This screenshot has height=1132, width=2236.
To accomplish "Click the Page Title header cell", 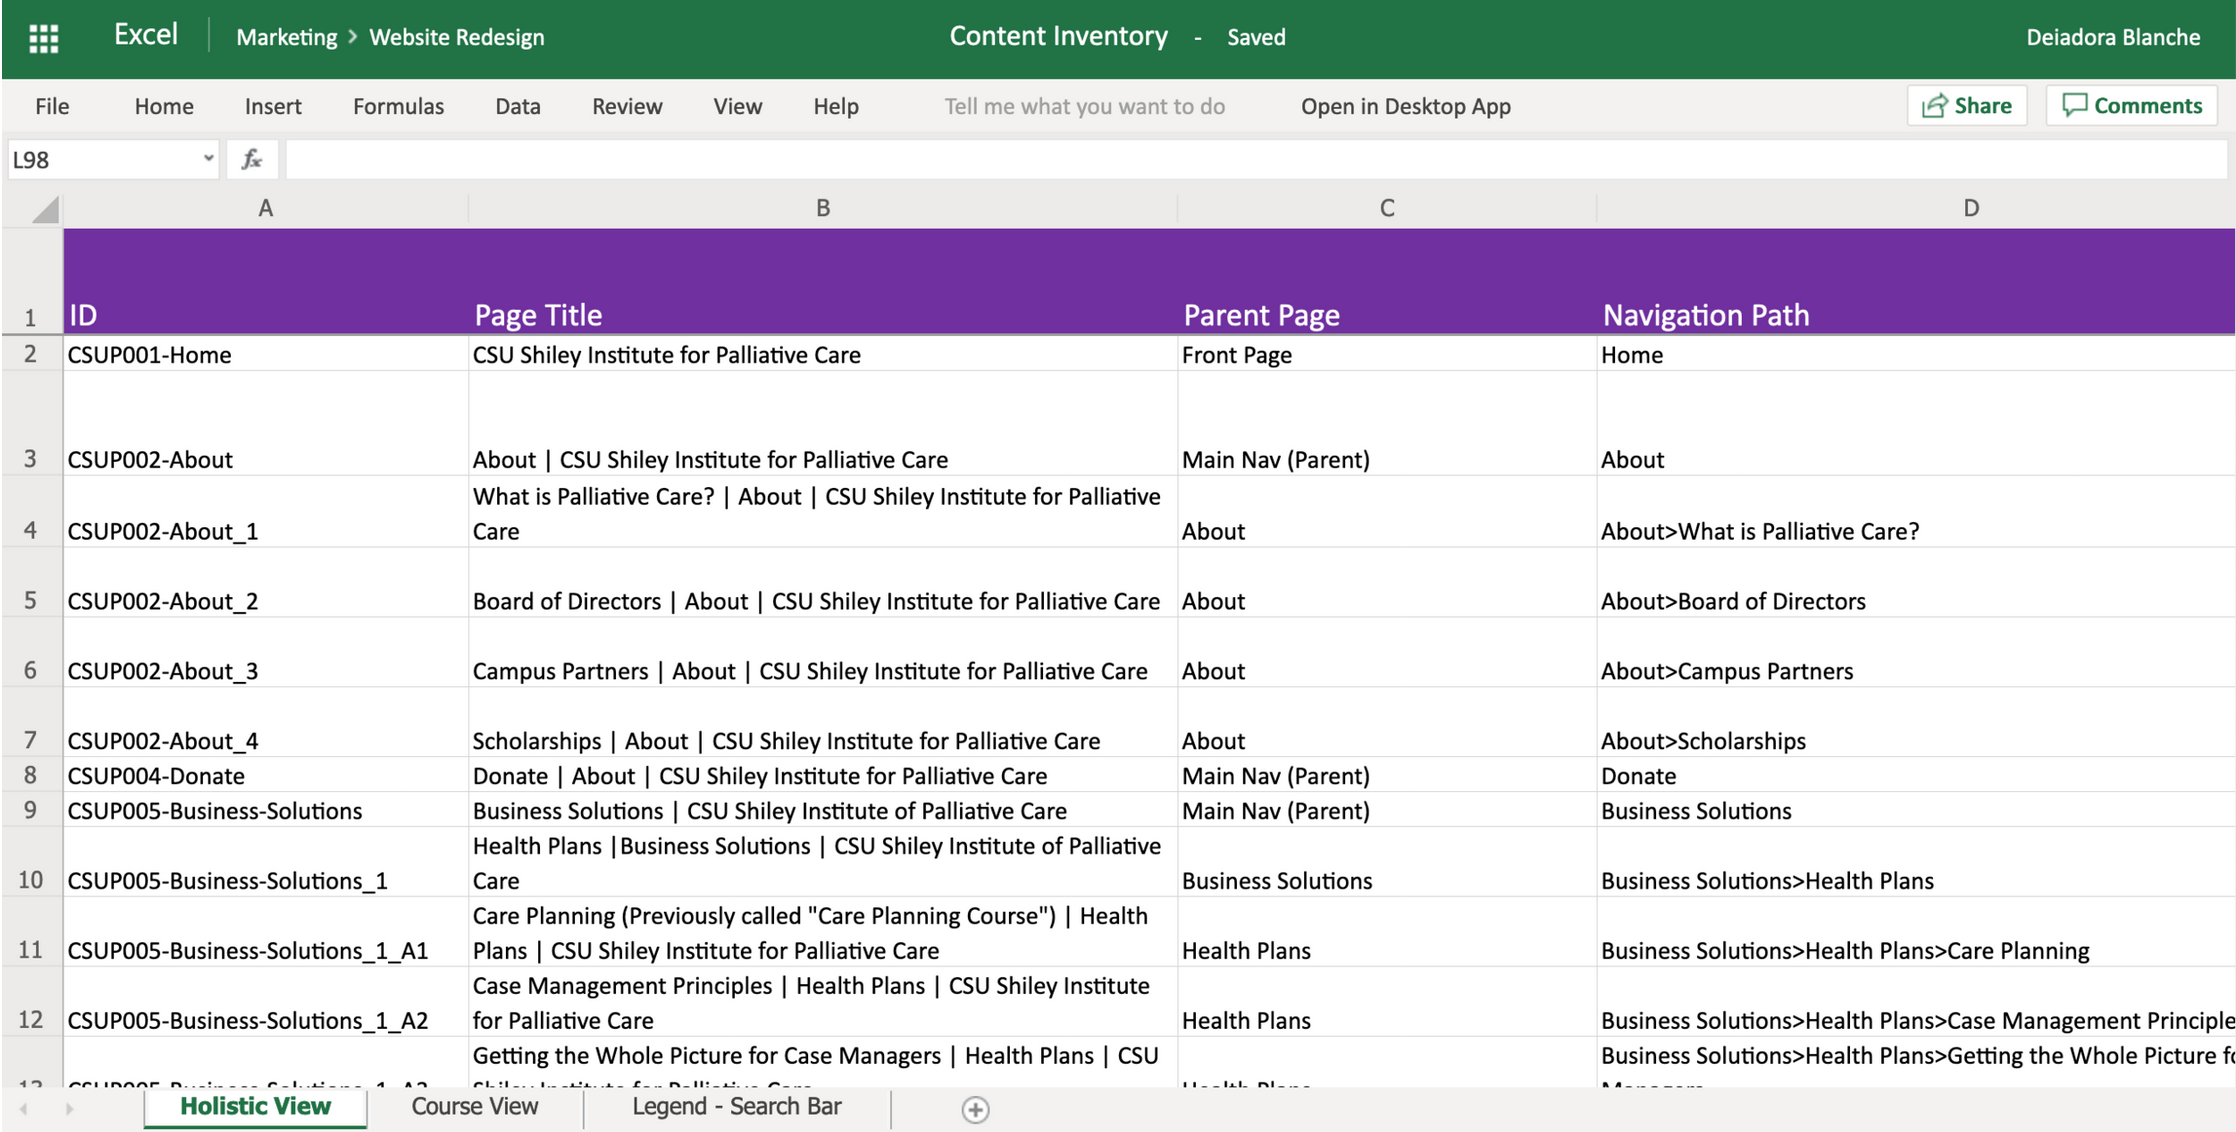I will coord(822,281).
